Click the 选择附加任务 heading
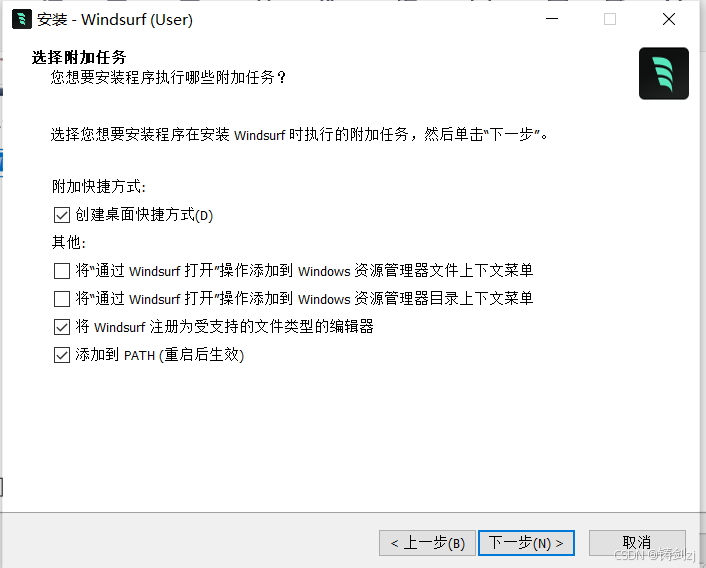Image resolution: width=706 pixels, height=568 pixels. click(x=79, y=57)
